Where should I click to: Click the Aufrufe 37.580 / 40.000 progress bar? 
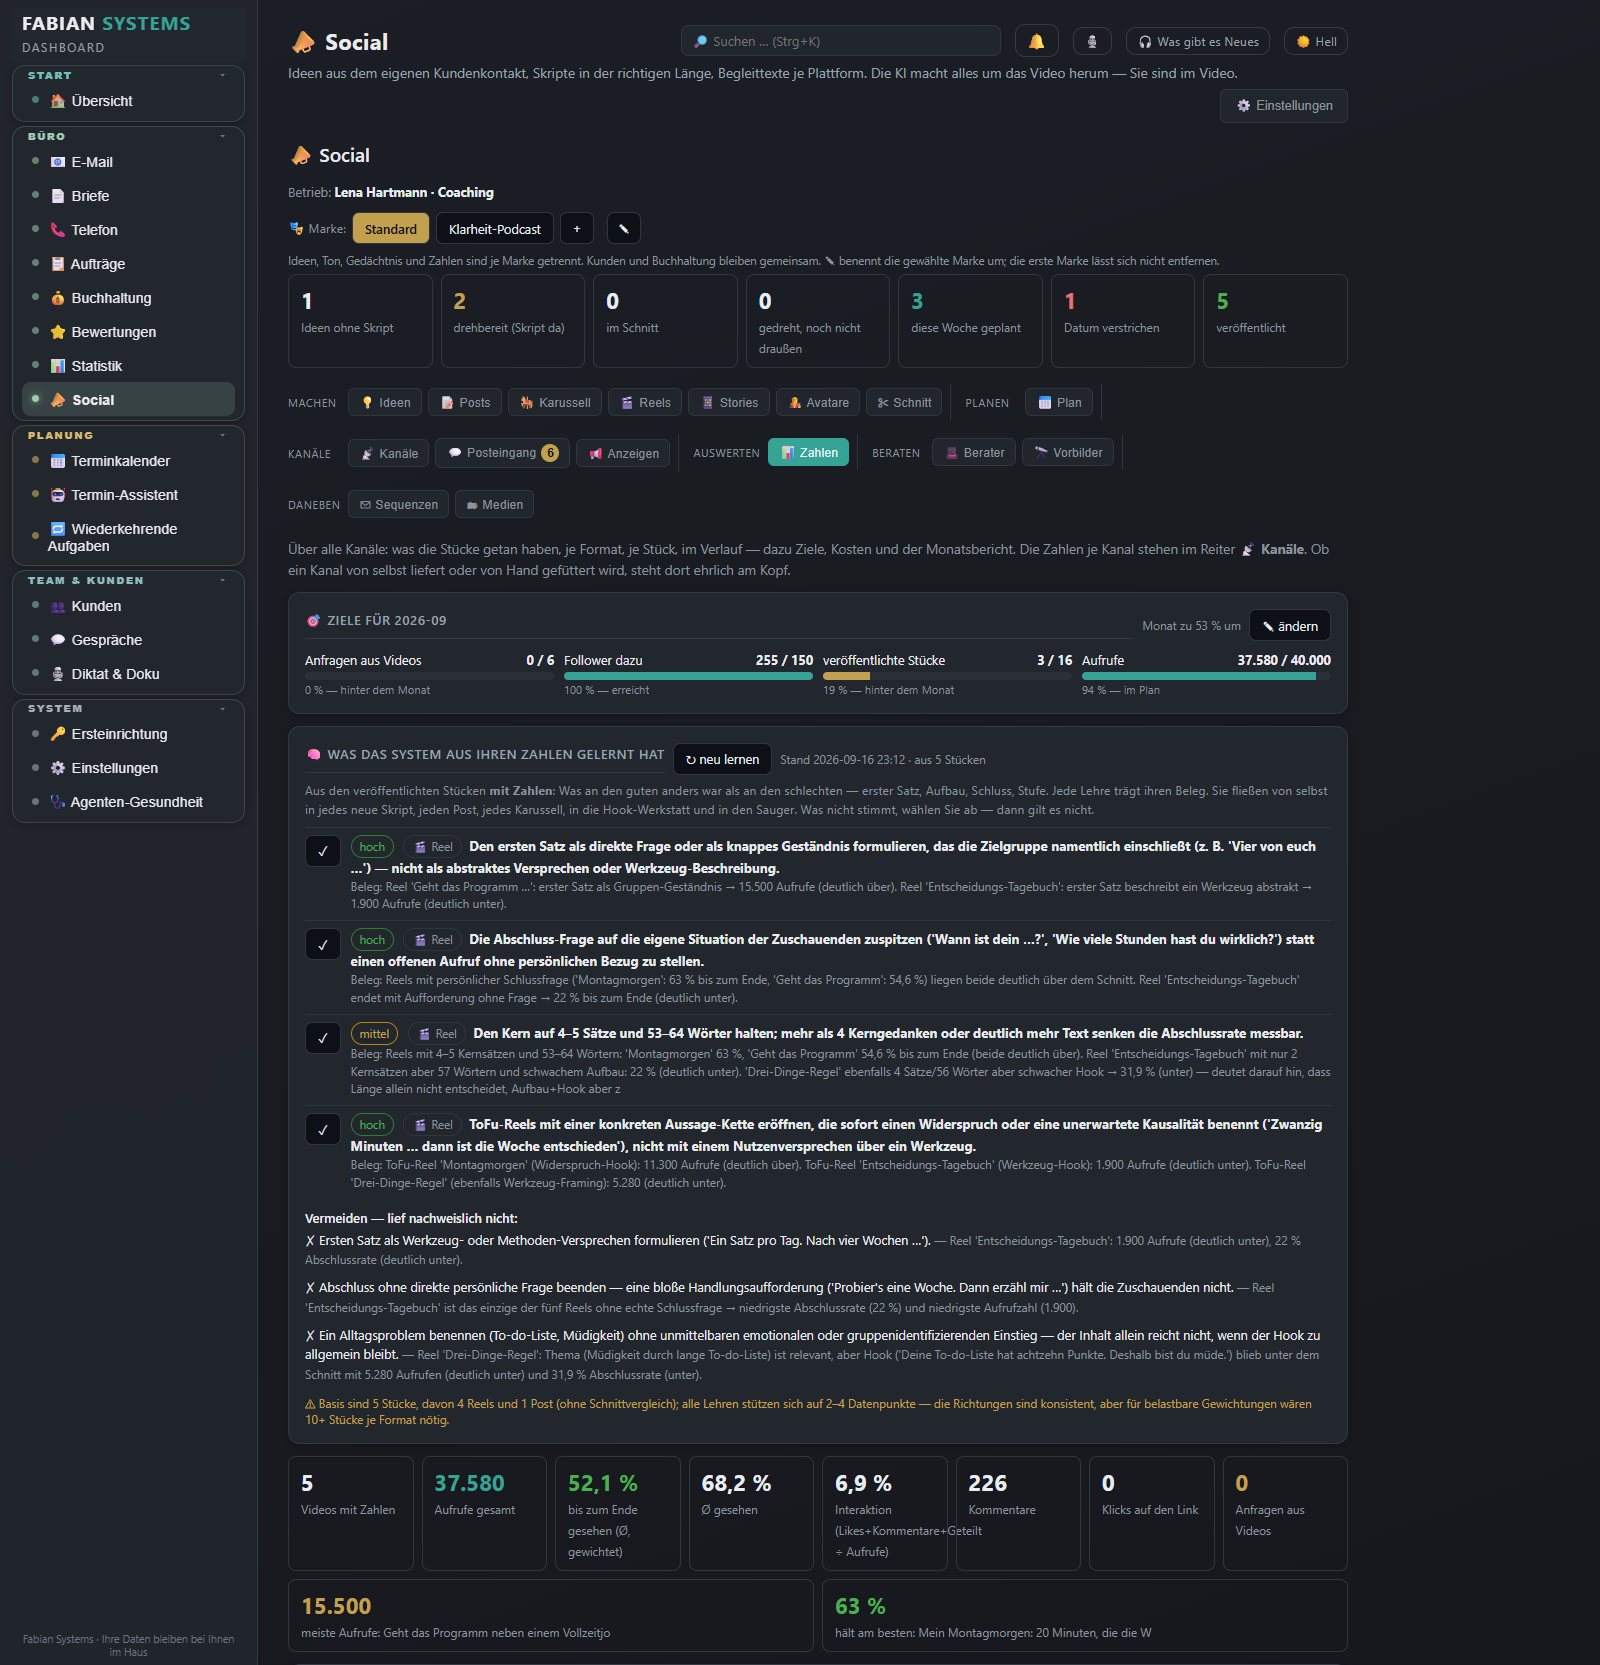point(1206,677)
